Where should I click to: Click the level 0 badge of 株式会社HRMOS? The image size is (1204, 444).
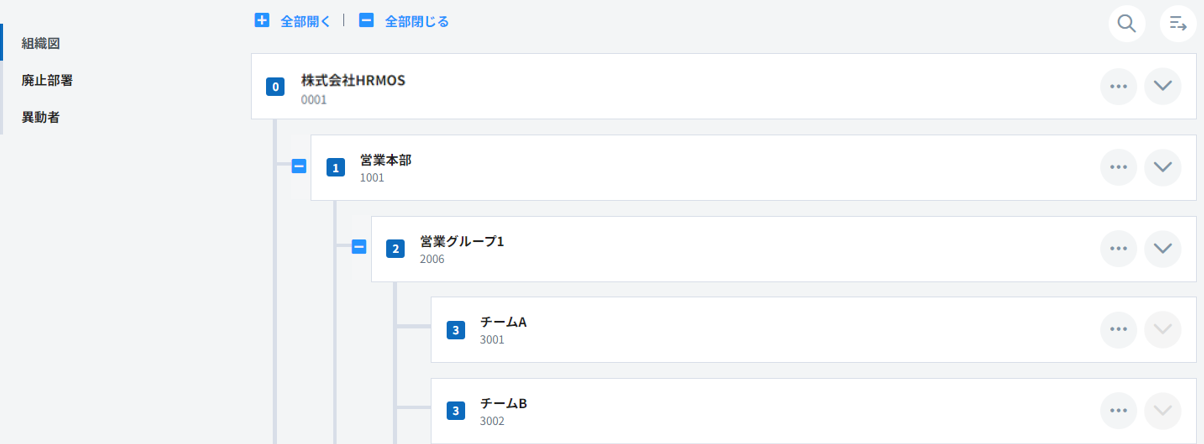tap(275, 87)
